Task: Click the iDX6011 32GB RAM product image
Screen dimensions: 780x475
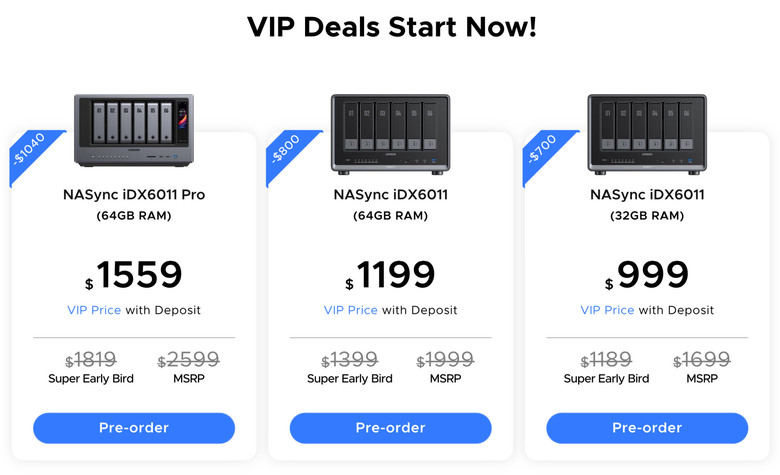Action: 647,132
